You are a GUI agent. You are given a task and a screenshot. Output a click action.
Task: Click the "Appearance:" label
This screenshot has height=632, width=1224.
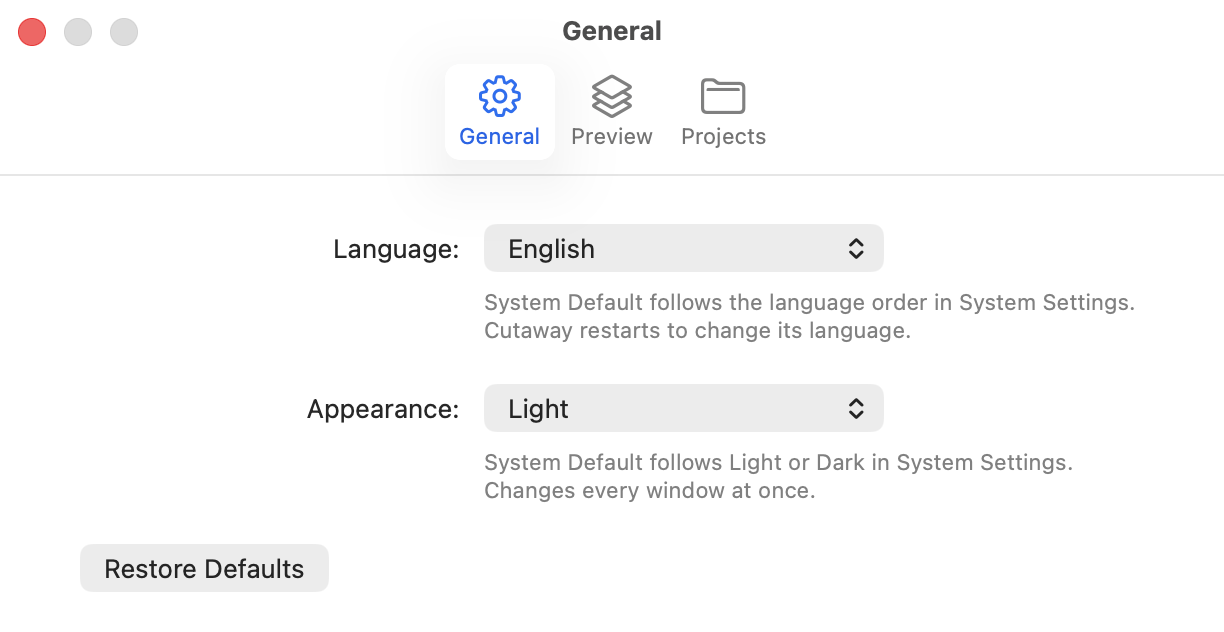coord(383,409)
